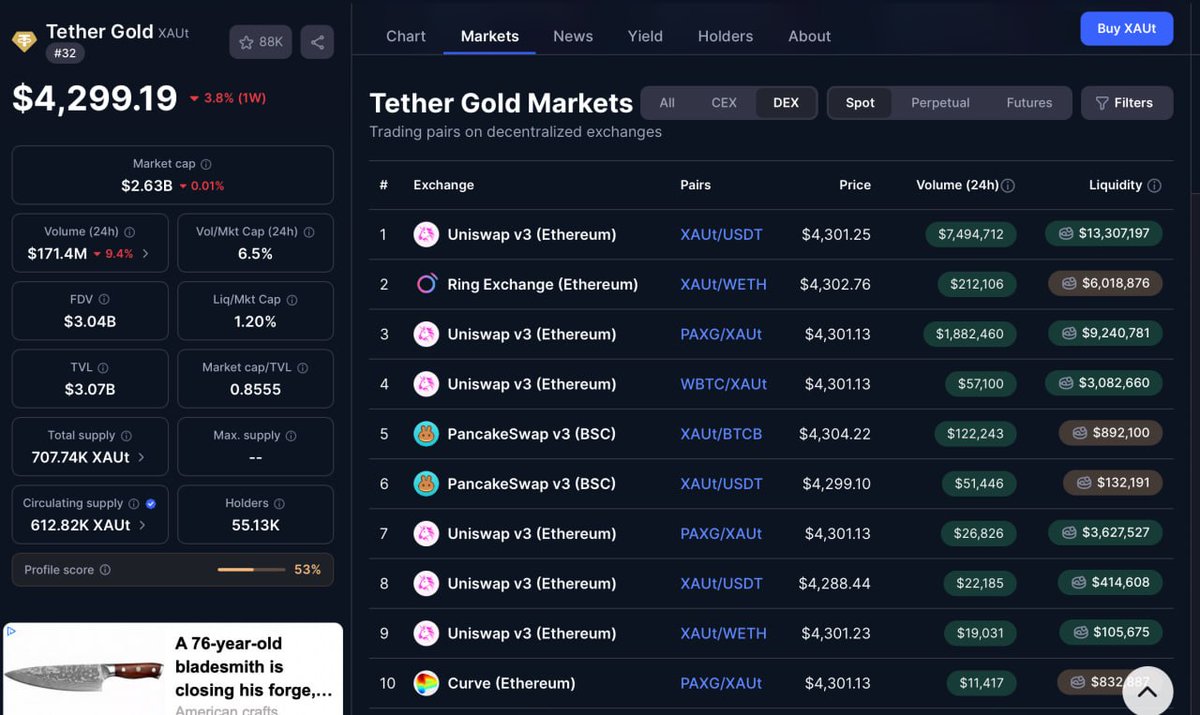Click the scroll-to-top arrow button

pyautogui.click(x=1147, y=691)
